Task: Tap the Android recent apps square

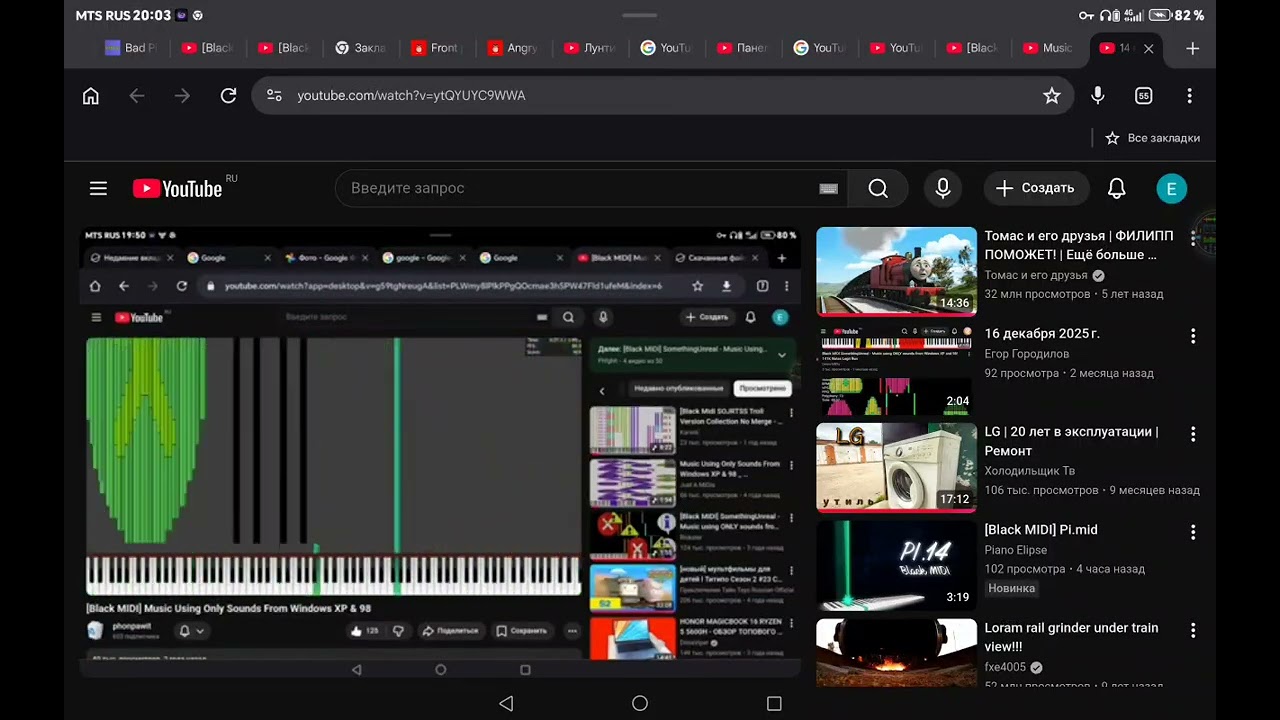Action: (774, 703)
